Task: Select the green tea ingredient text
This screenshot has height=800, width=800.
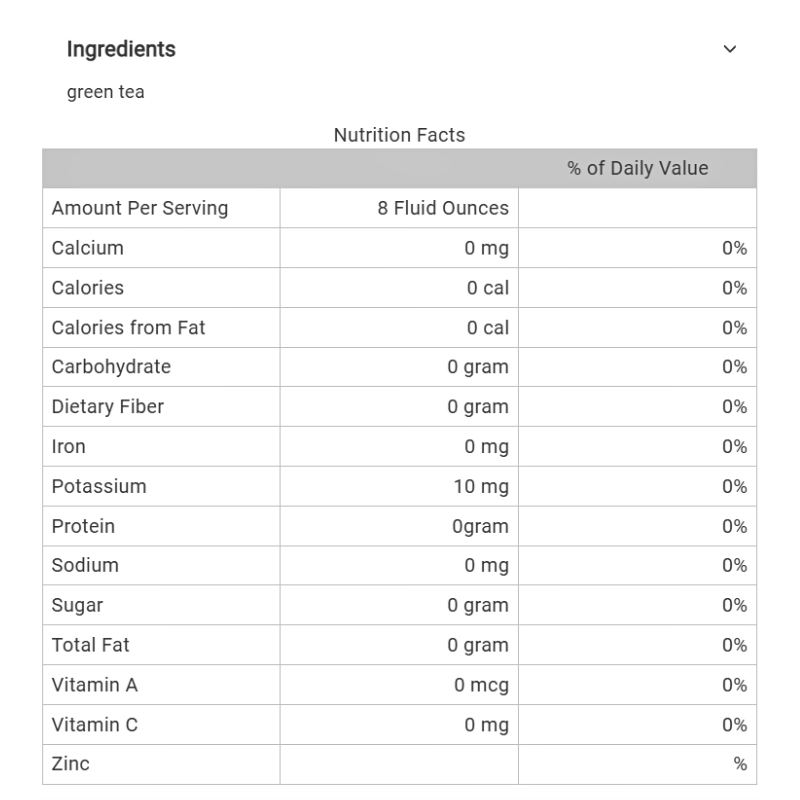Action: click(106, 92)
